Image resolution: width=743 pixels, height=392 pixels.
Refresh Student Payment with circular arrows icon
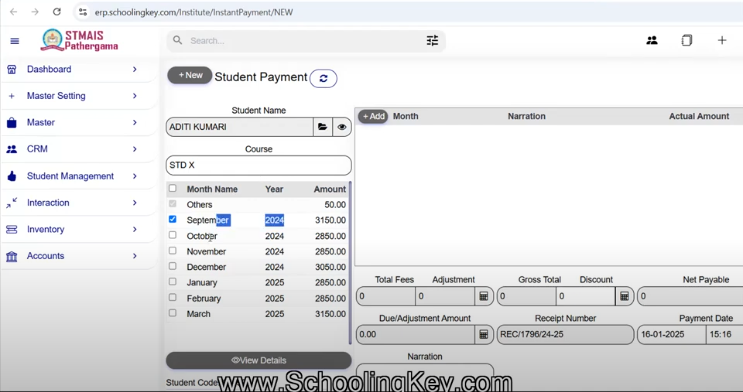tap(324, 78)
